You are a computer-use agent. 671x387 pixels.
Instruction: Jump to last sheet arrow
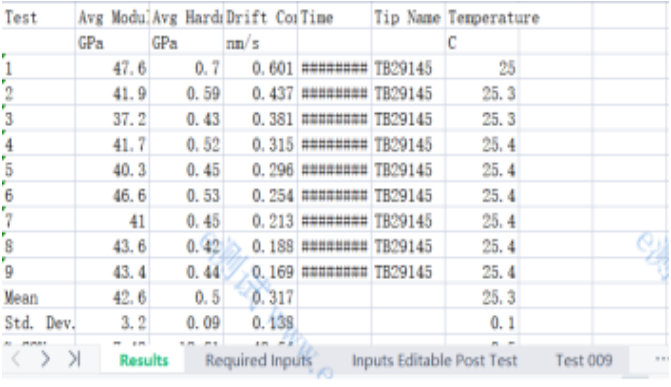tap(74, 359)
